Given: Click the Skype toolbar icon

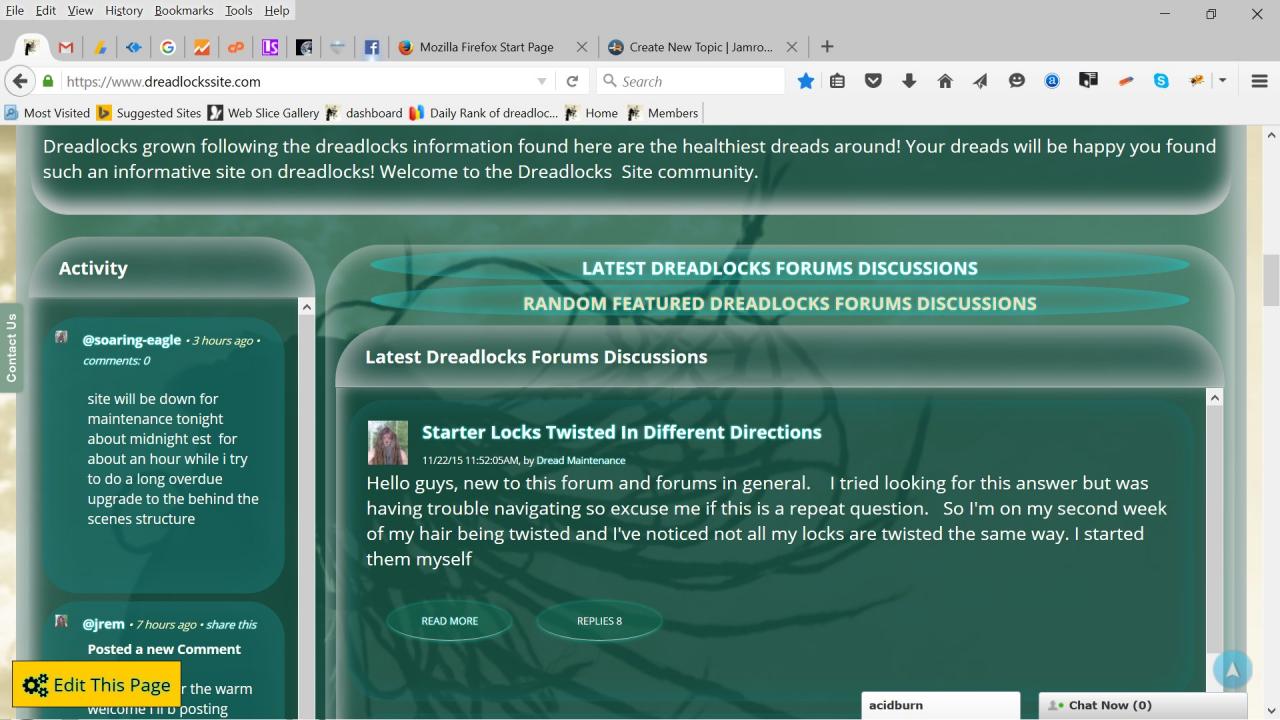Looking at the screenshot, I should [x=1161, y=81].
